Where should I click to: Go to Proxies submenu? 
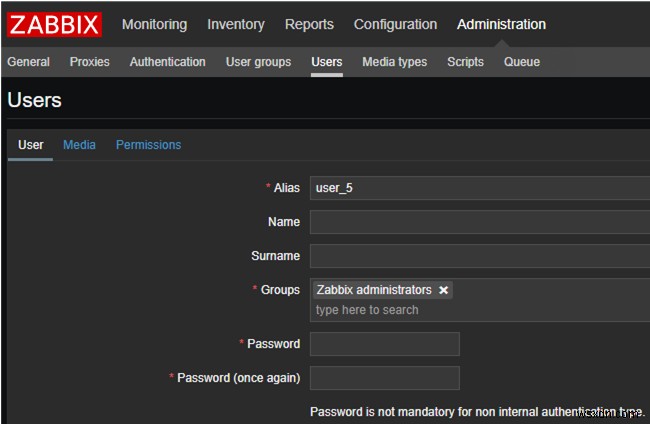click(x=90, y=62)
